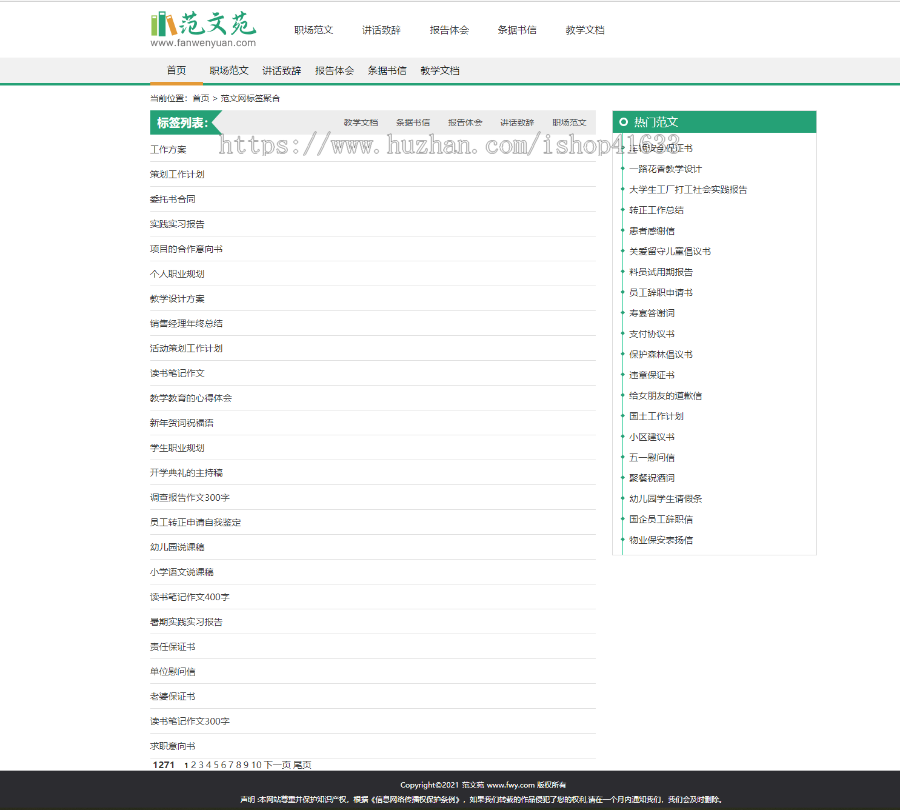
Task: Select 职场范文 in the gray navigation bar
Action: pyautogui.click(x=228, y=71)
